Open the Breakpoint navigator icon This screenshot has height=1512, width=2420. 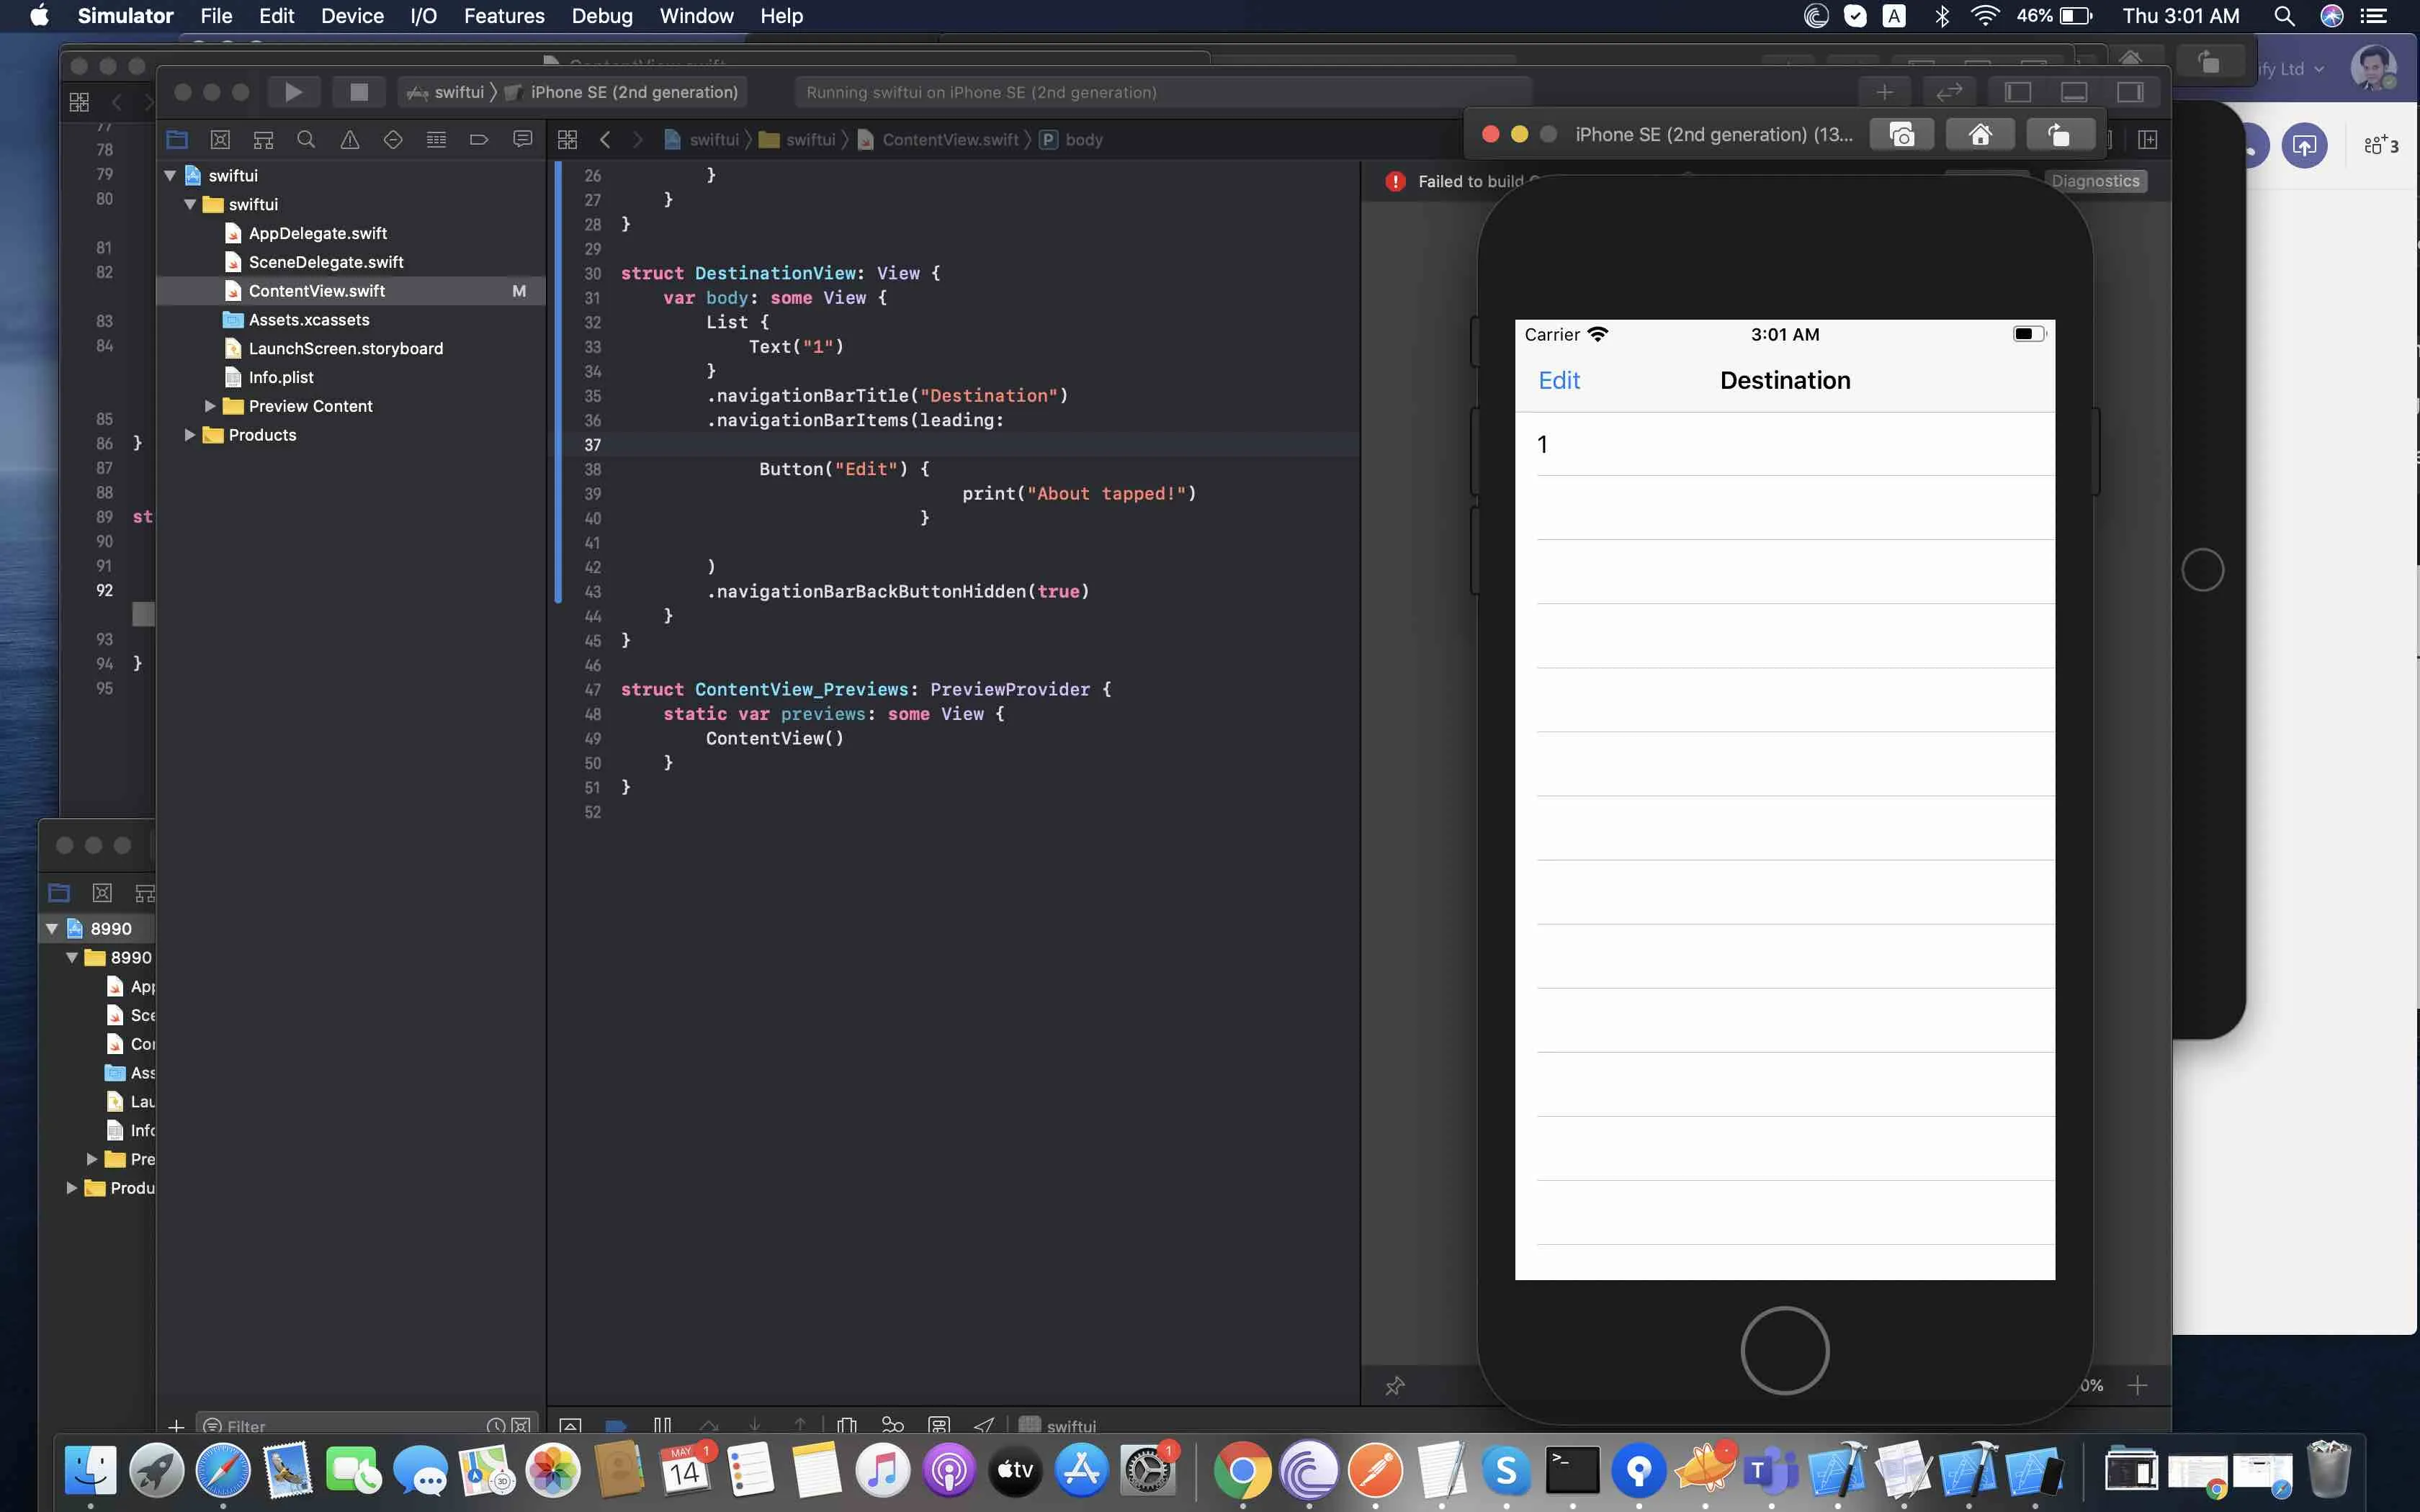(479, 140)
